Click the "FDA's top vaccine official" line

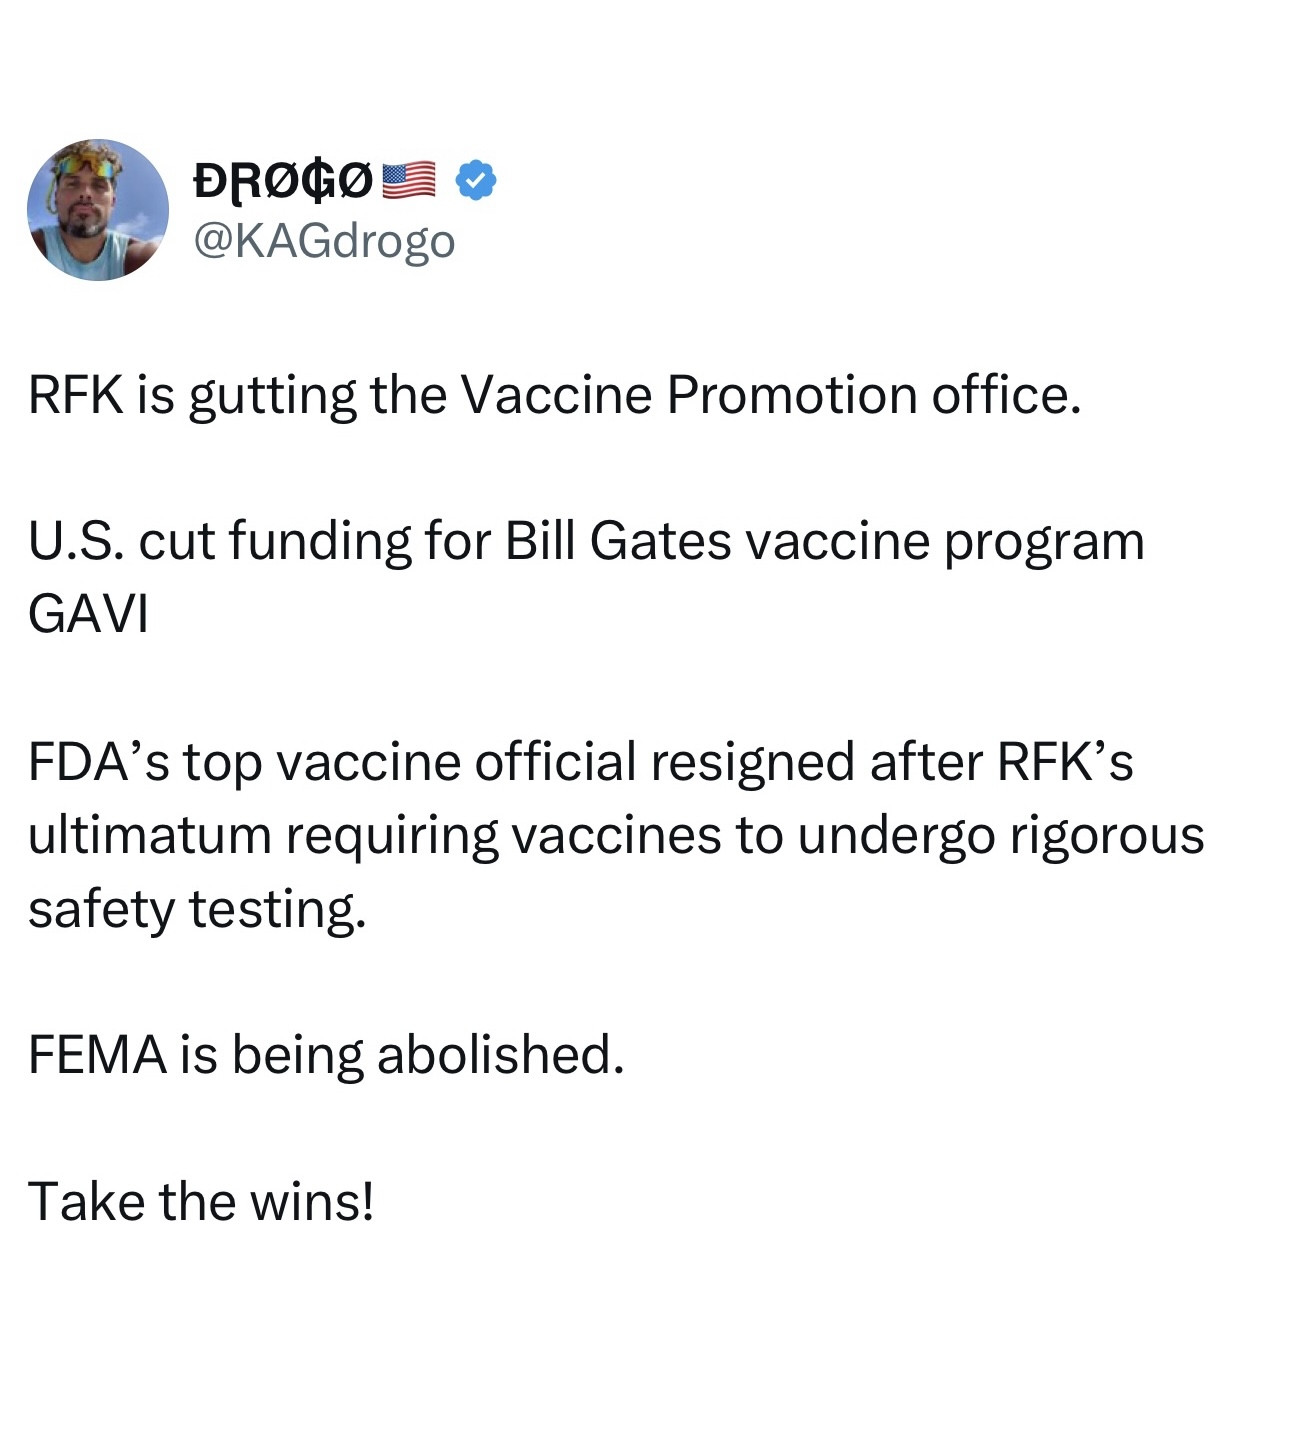click(330, 761)
